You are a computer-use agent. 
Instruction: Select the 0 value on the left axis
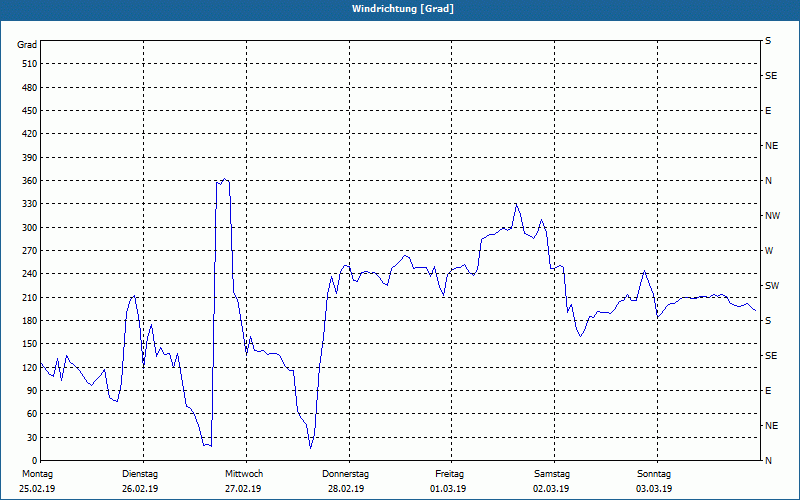point(34,461)
